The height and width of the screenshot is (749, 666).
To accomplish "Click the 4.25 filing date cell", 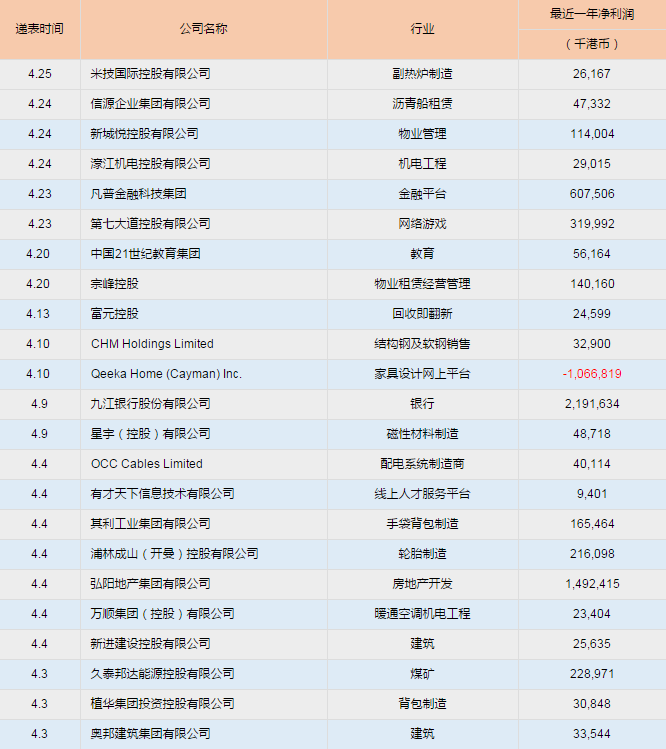I will coord(40,74).
